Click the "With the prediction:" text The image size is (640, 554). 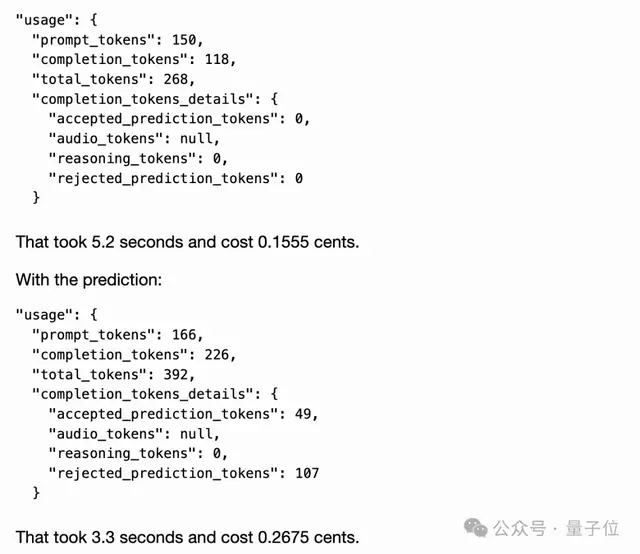coord(88,280)
